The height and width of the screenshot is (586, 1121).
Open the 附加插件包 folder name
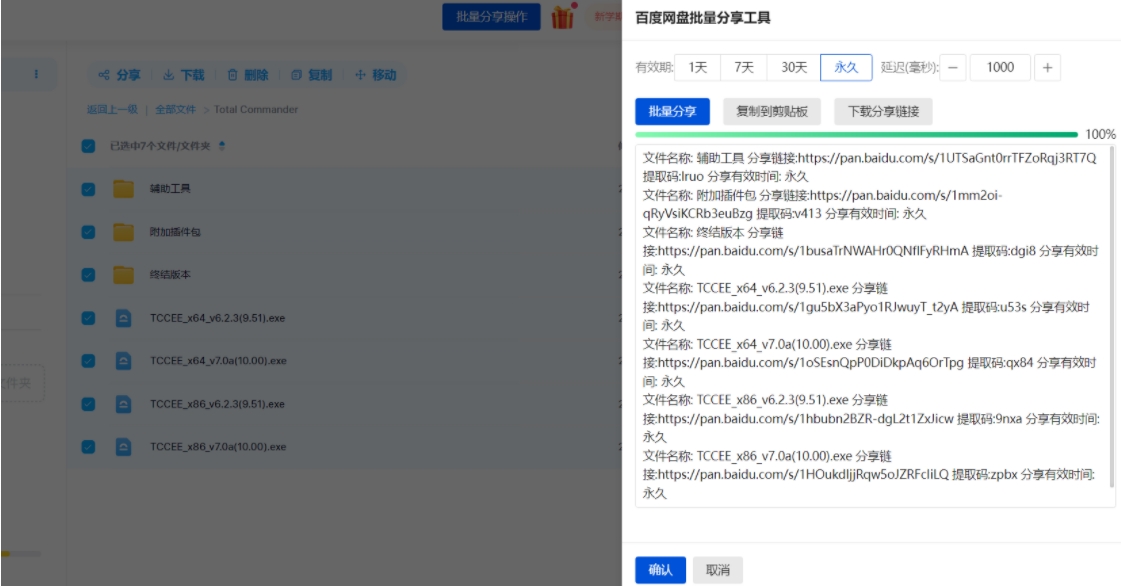point(175,232)
